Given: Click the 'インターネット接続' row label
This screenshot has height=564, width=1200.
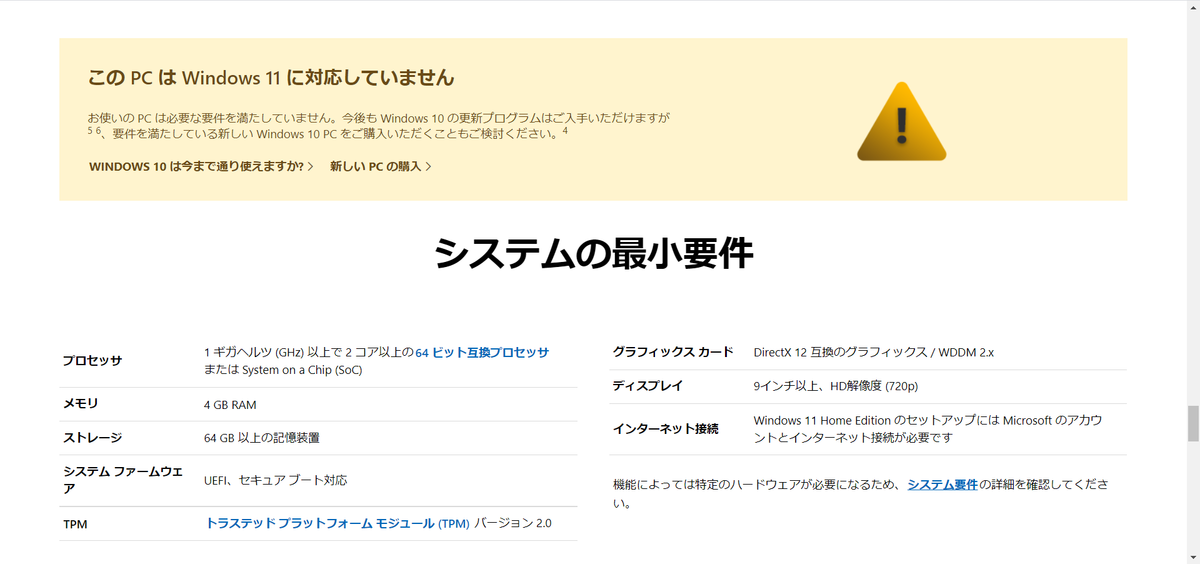Looking at the screenshot, I should click(665, 429).
